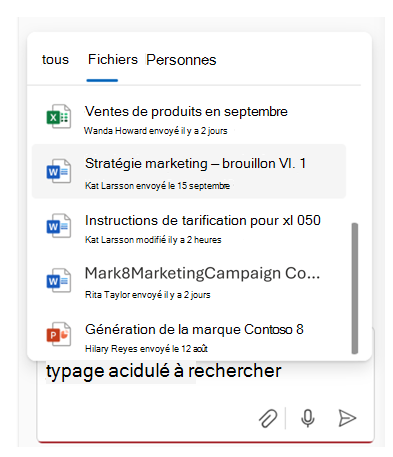The width and height of the screenshot is (393, 457).
Task: Click 'Rita Taylor envoyé il y a 2 jours'
Action: click(x=148, y=295)
